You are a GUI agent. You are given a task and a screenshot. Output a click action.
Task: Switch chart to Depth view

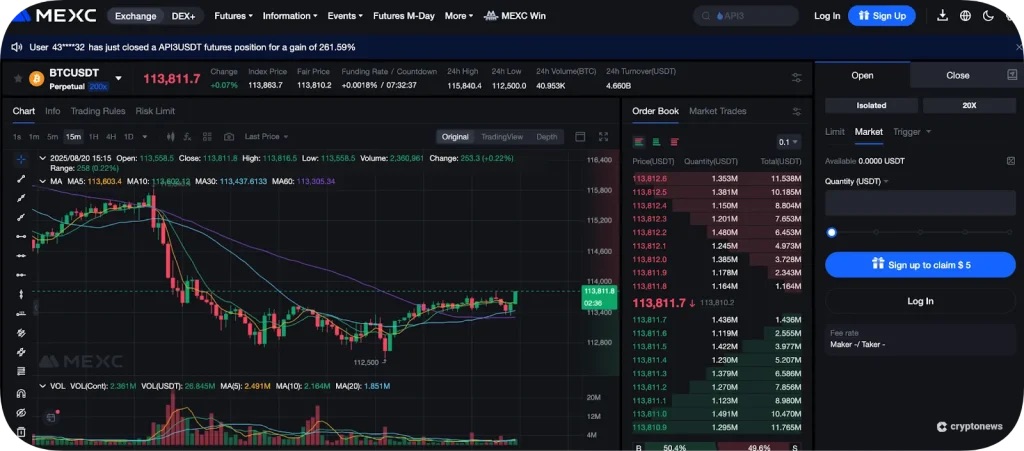(547, 136)
